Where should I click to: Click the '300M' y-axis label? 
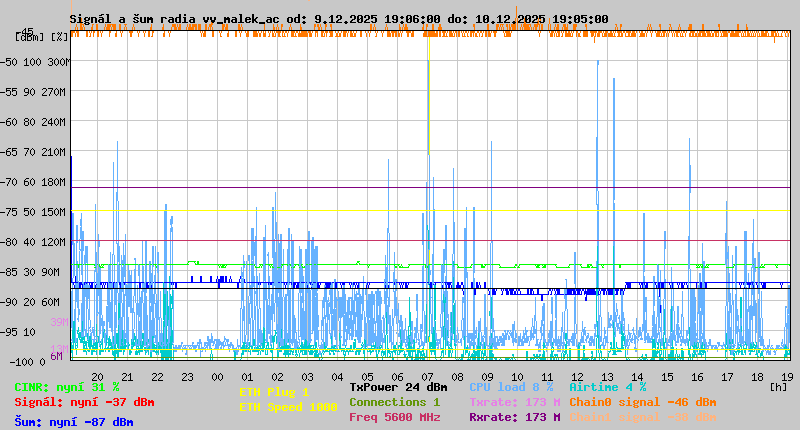click(58, 62)
